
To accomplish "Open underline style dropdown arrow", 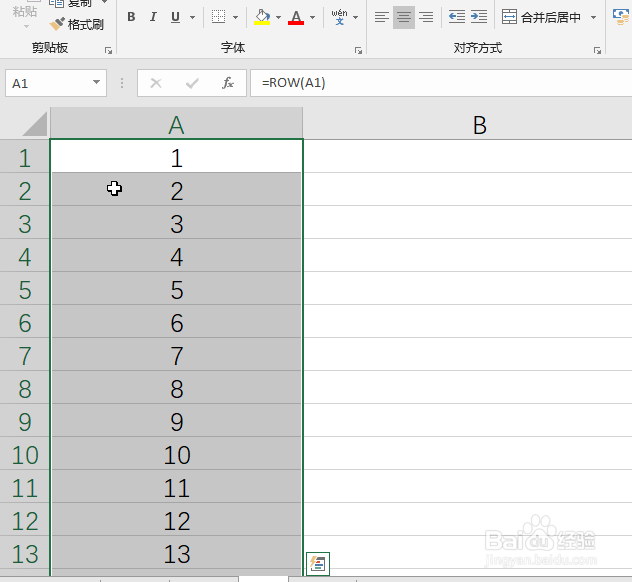I will pos(192,17).
